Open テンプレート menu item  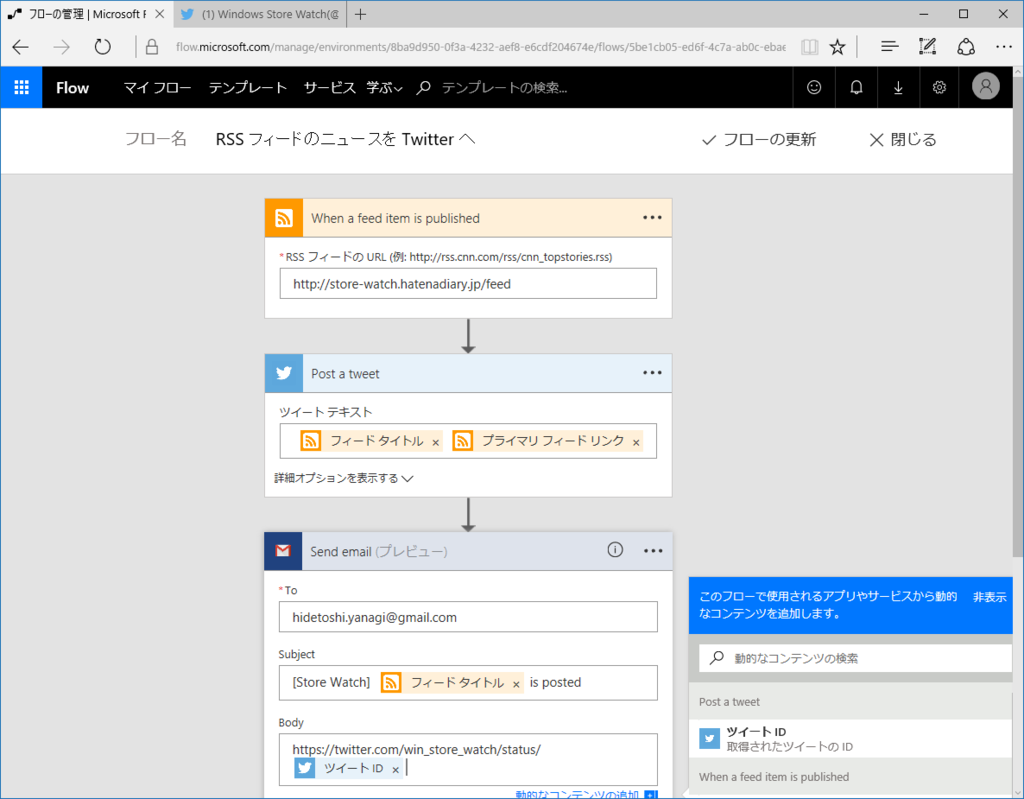pyautogui.click(x=248, y=88)
